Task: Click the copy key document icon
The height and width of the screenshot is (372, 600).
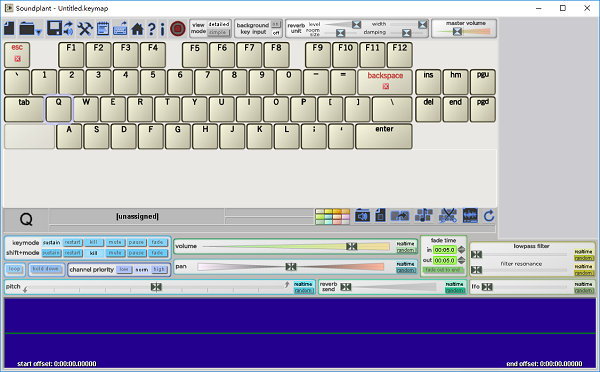Action: click(380, 216)
